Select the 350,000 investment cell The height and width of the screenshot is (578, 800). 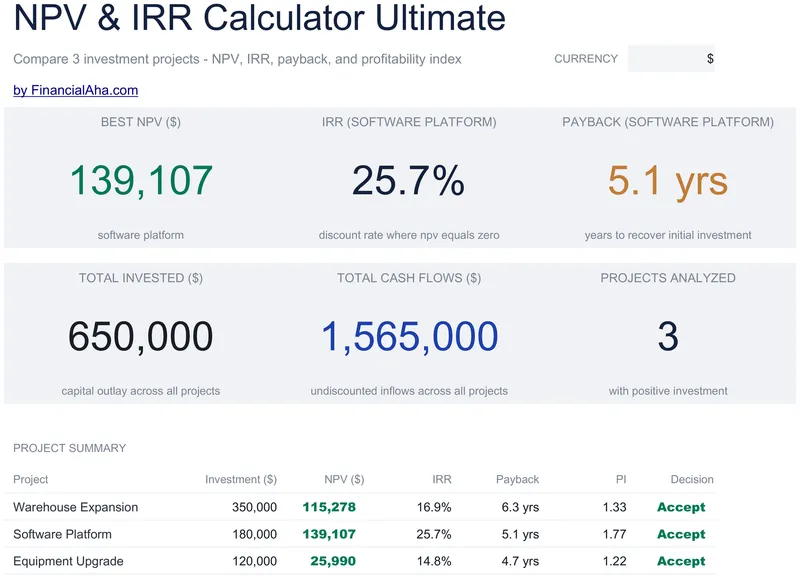(254, 507)
